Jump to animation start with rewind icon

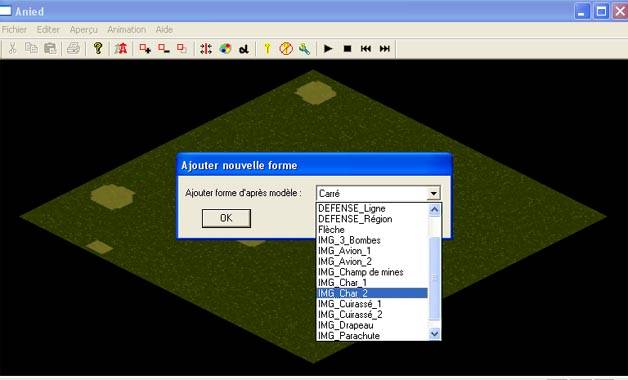[366, 49]
